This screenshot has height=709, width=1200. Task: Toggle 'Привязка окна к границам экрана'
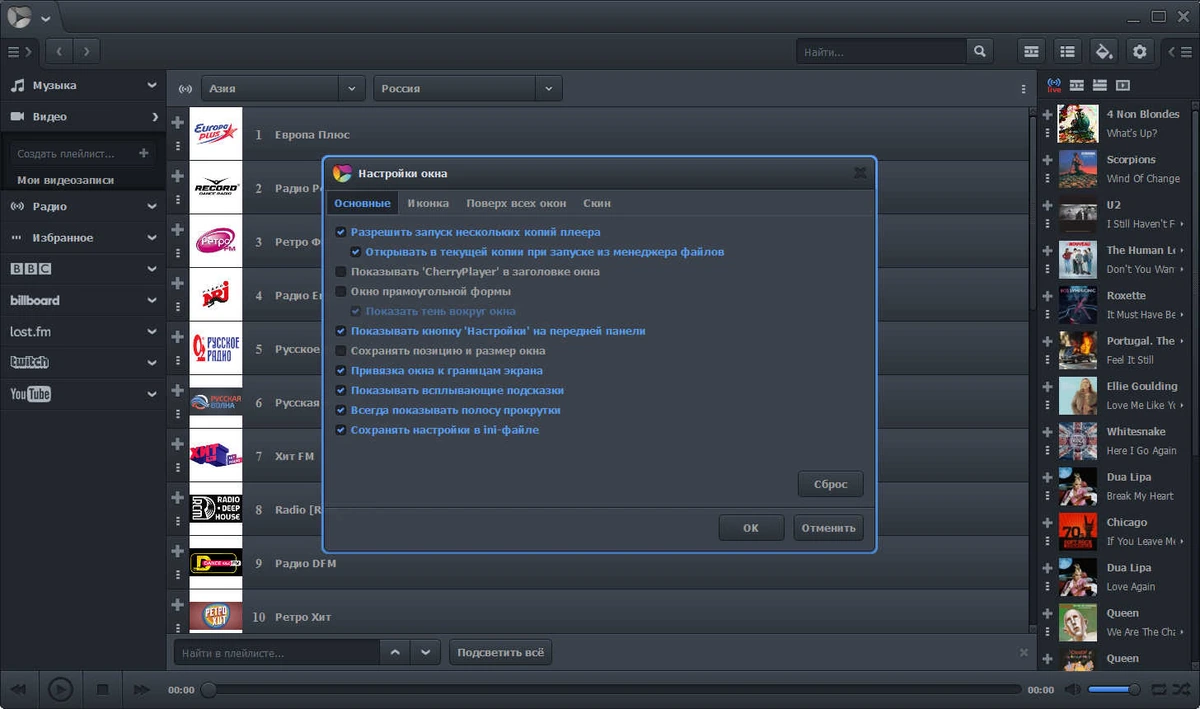[341, 371]
